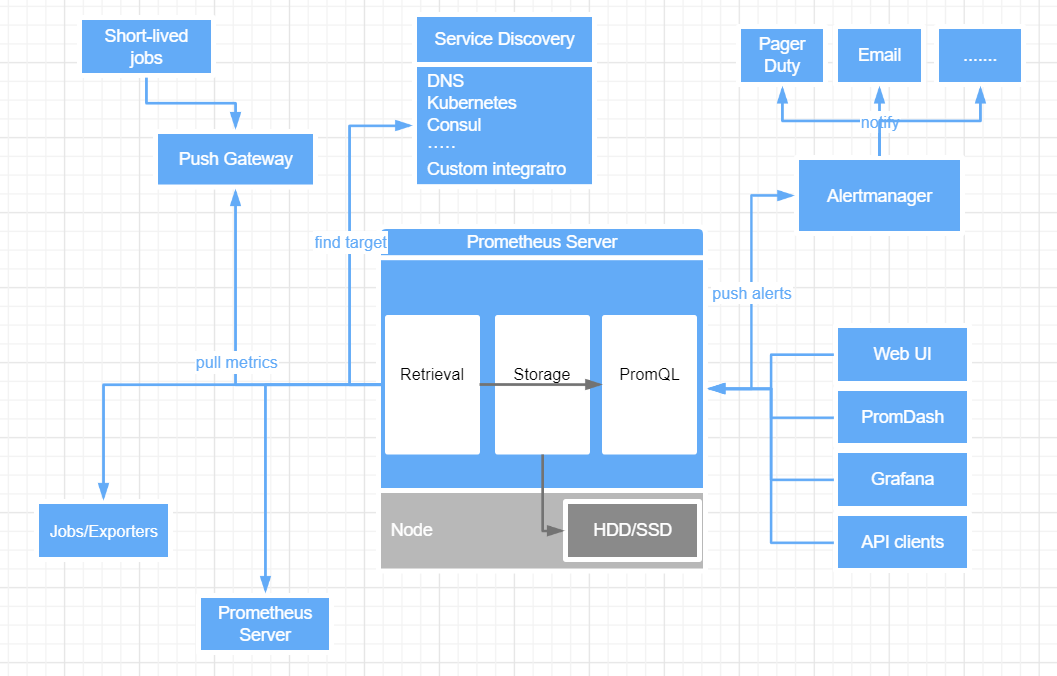Viewport: 1057px width, 676px height.
Task: Click the Custom integratro text line
Action: [496, 169]
